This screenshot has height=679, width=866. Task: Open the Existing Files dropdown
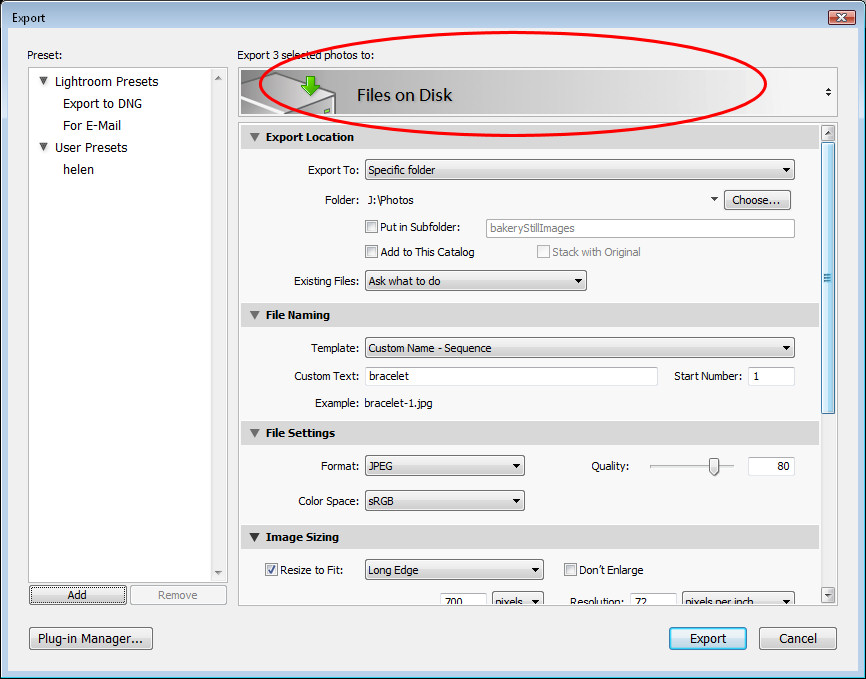(476, 281)
